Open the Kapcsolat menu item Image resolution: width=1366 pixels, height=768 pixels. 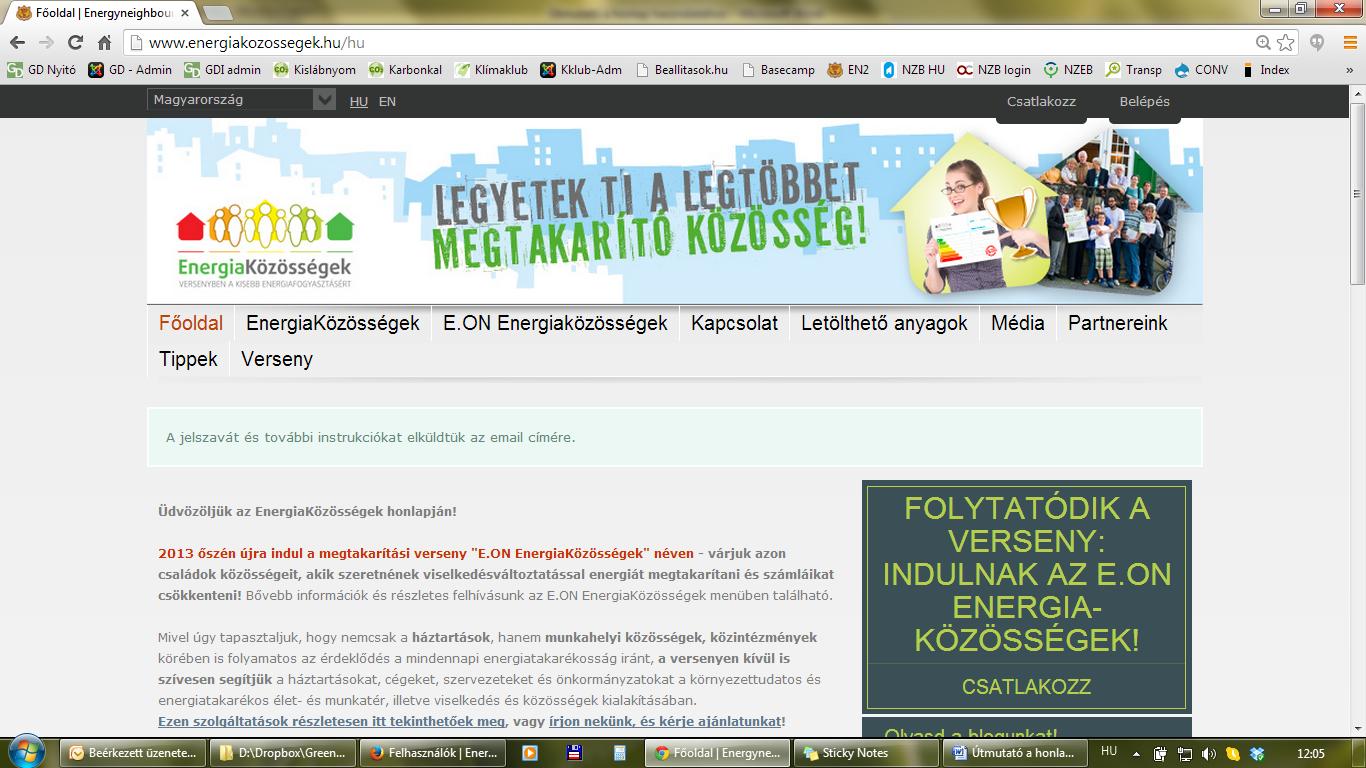coord(734,323)
